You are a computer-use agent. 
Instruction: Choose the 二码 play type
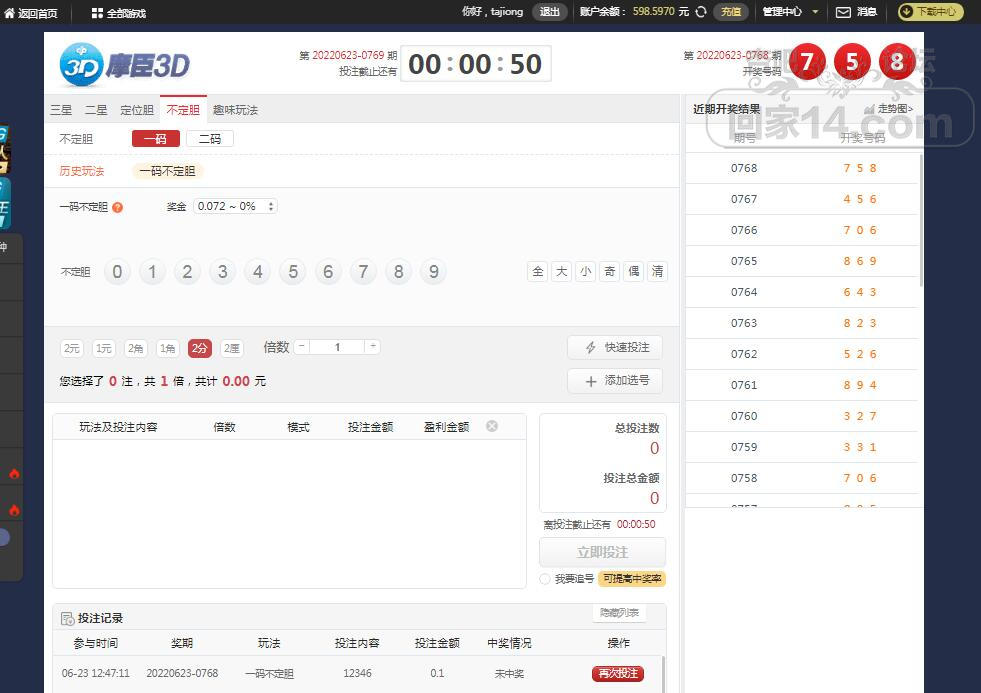210,139
